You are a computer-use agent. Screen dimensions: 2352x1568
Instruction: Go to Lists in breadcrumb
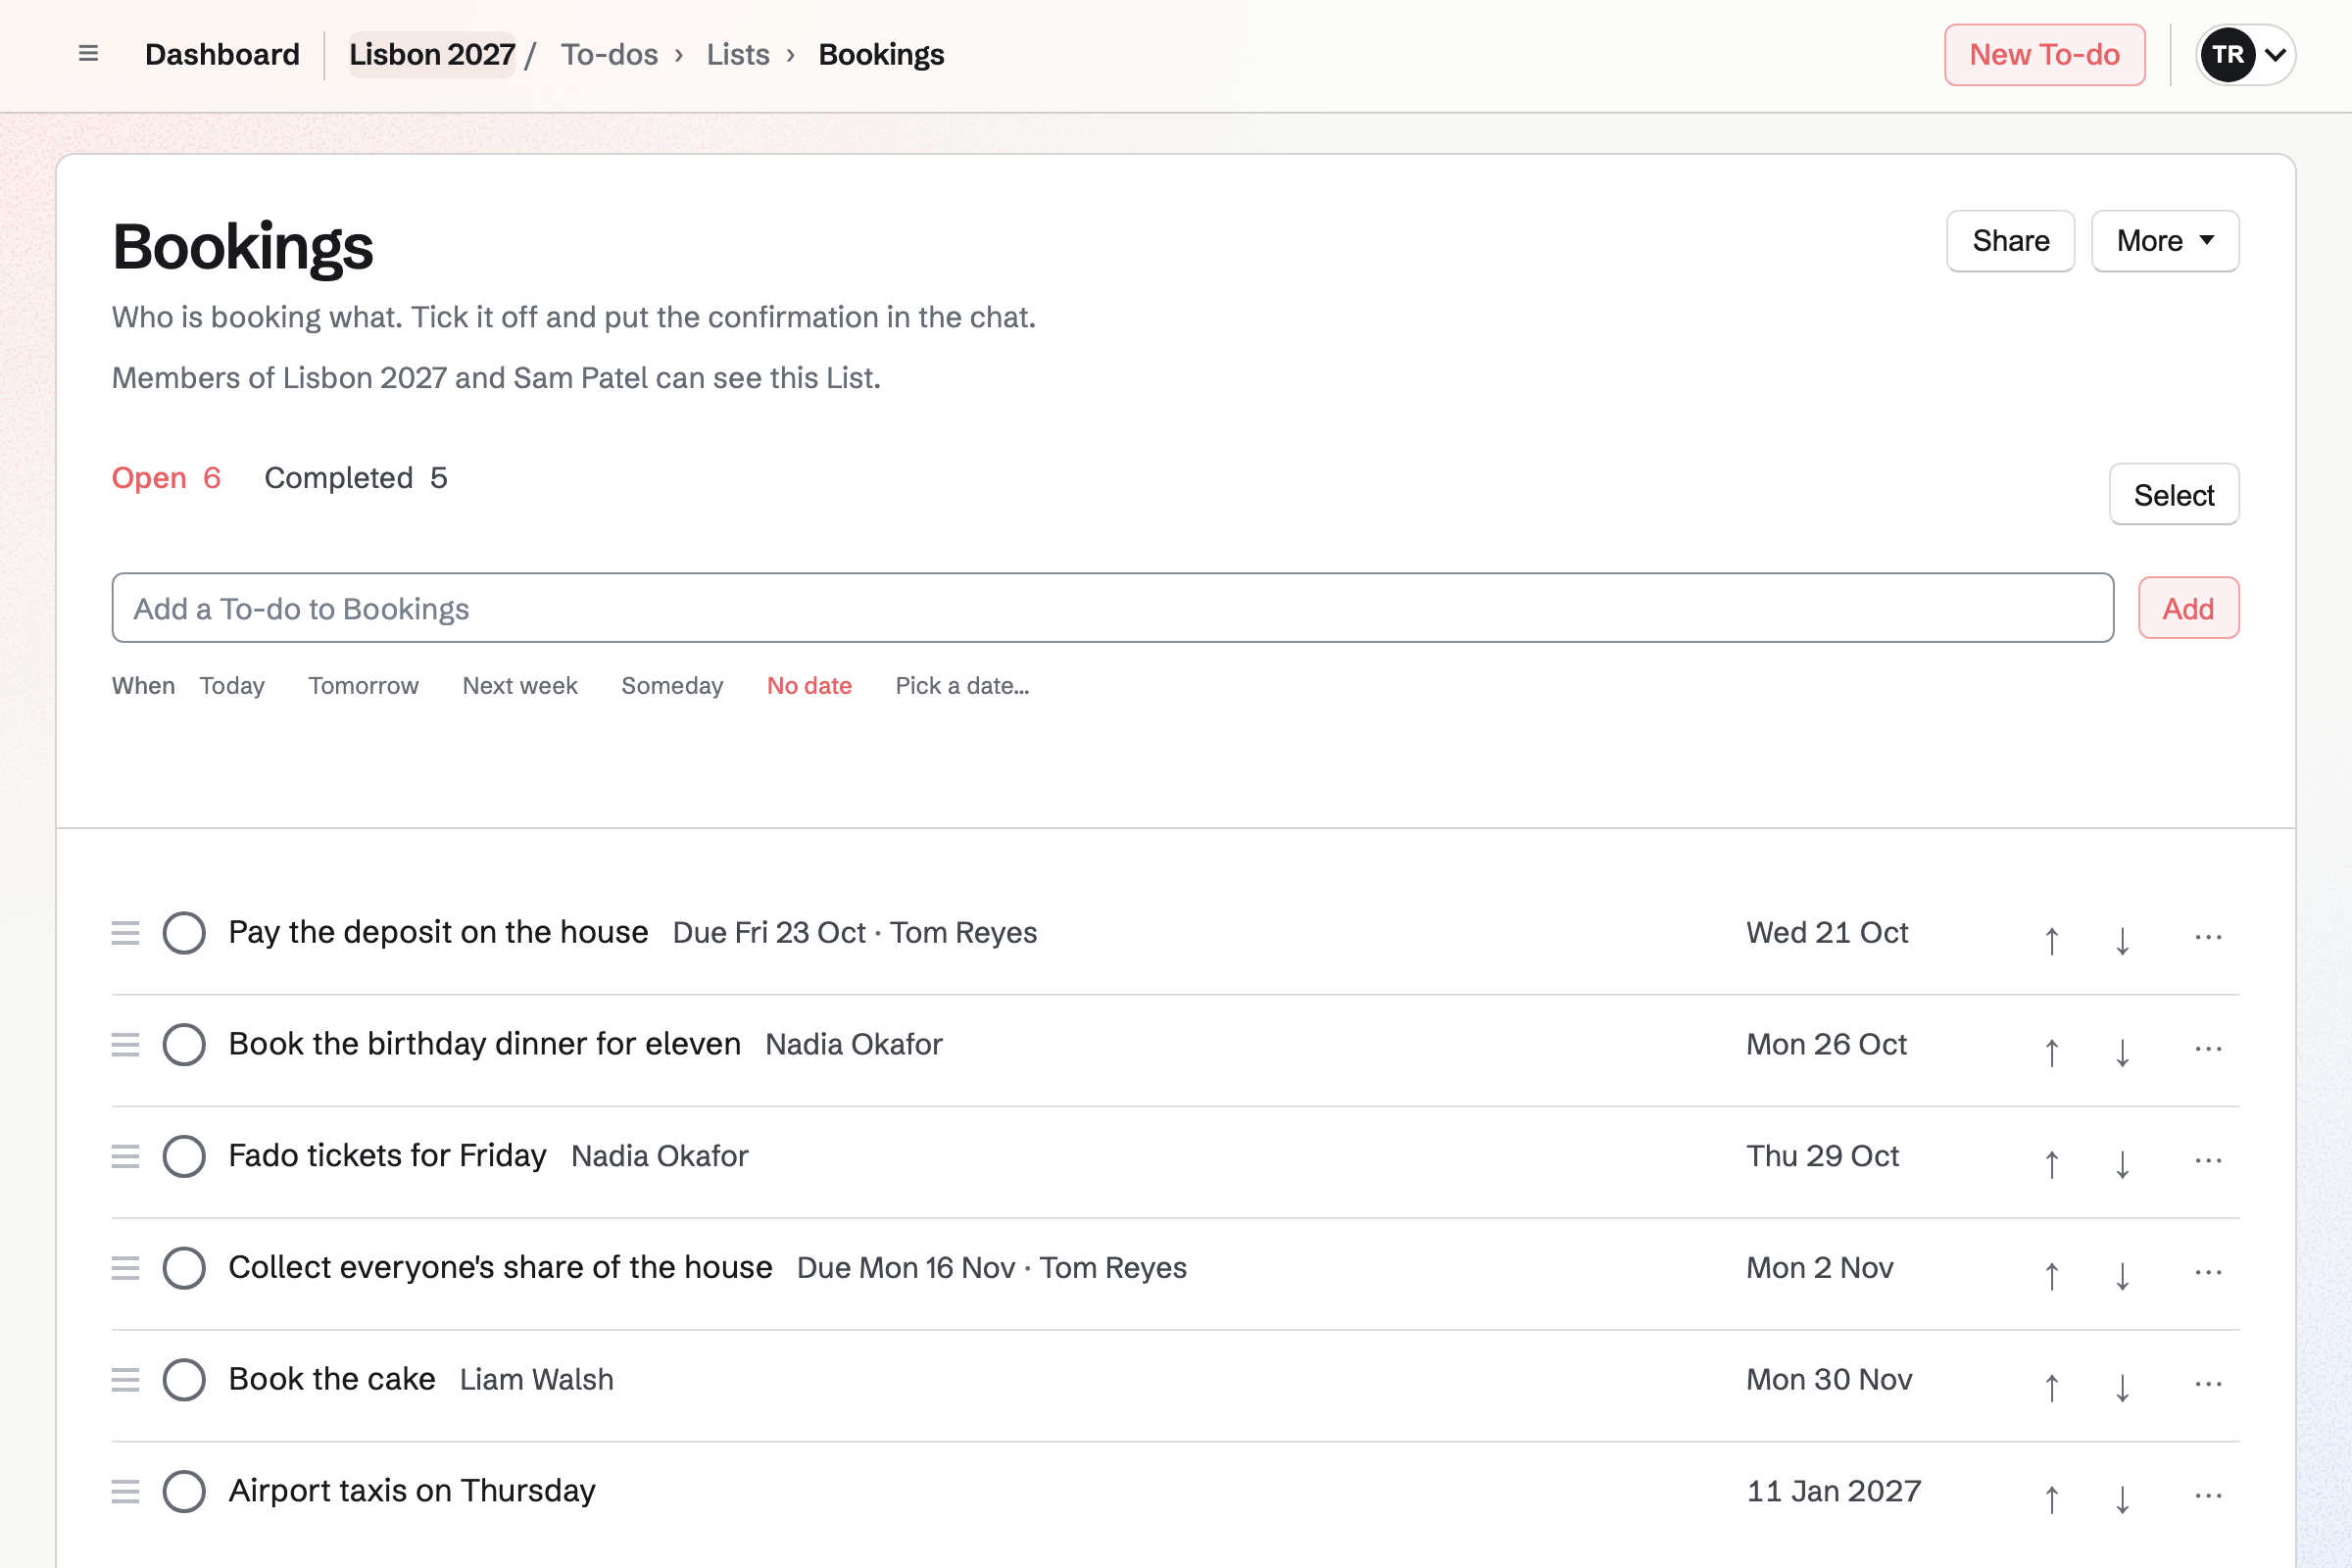[738, 54]
